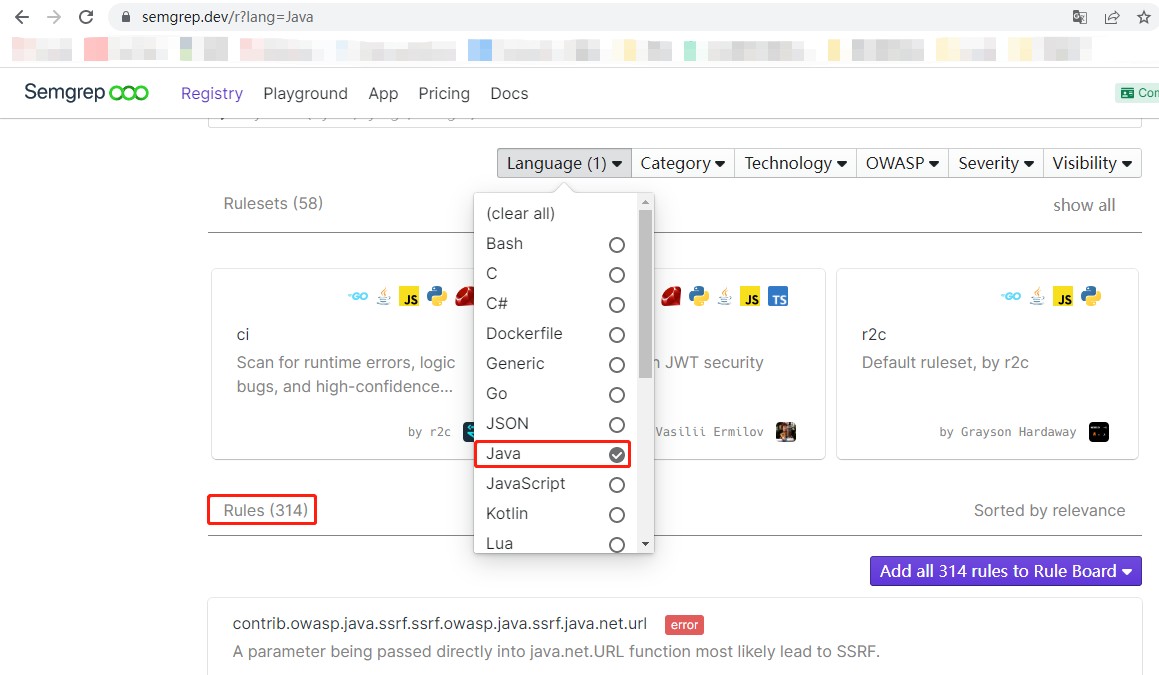Click the share page icon in the address bar
Screen dimensions: 1159x675
(x=1112, y=17)
